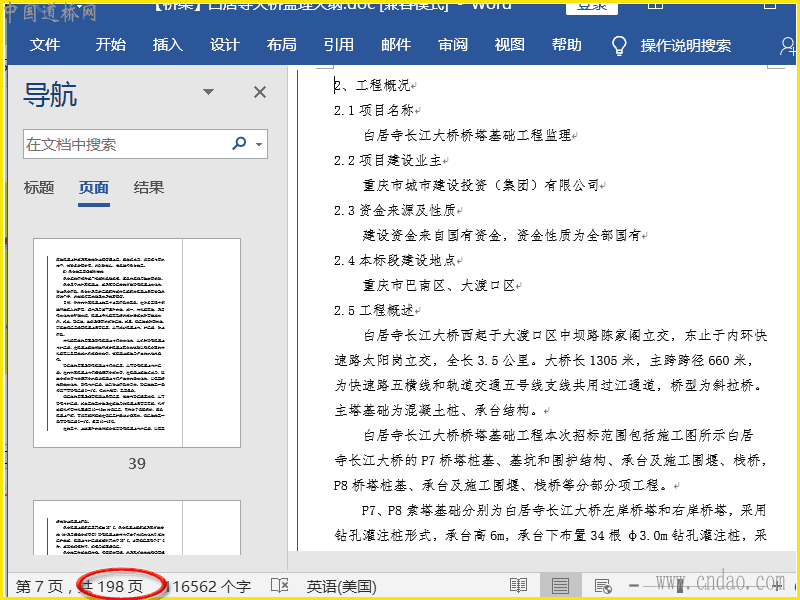
Task: Click the heading 2、工程概况
Action: tap(372, 85)
